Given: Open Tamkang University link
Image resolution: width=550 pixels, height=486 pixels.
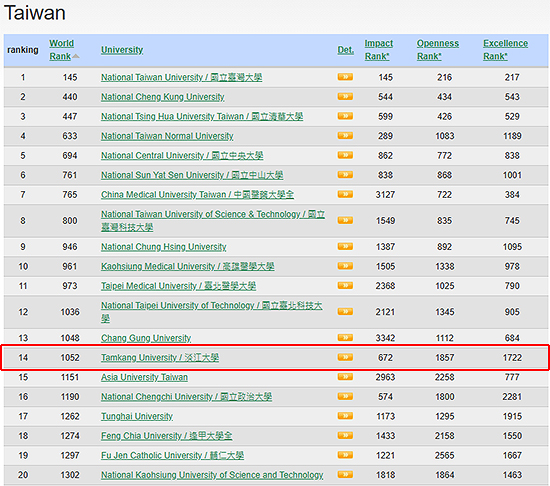Looking at the screenshot, I should [x=160, y=358].
